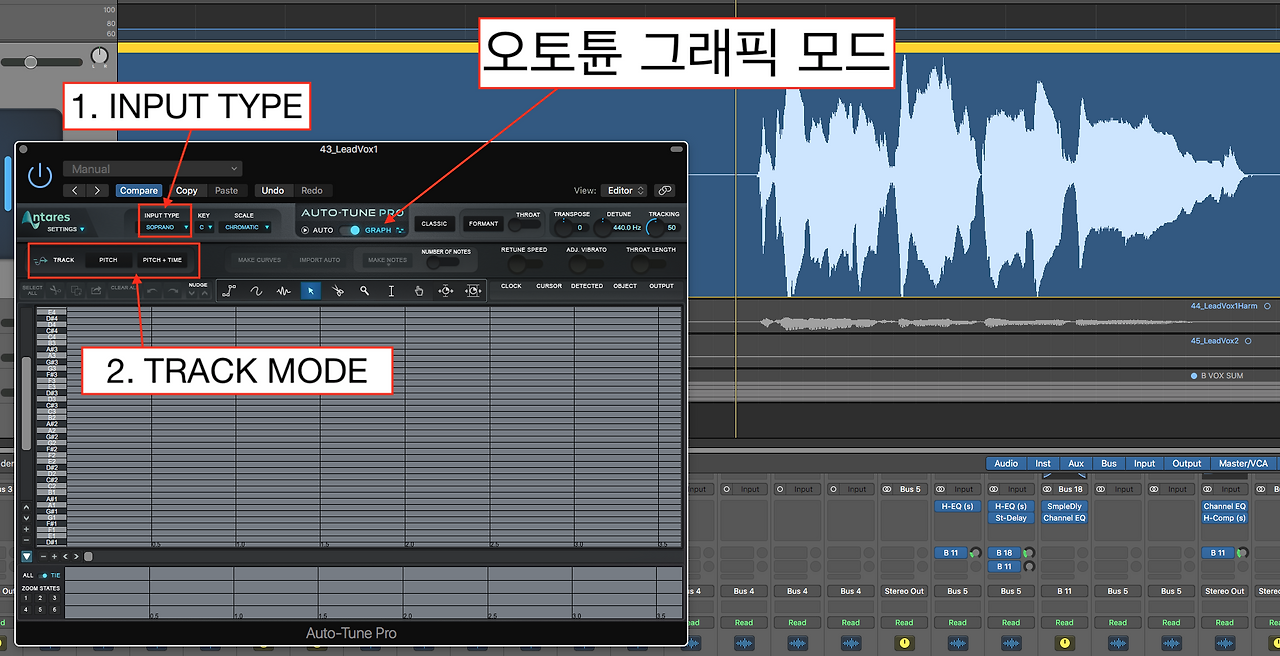This screenshot has height=656, width=1280.
Task: Click the redo curved arrow in edit bar
Action: [x=173, y=291]
